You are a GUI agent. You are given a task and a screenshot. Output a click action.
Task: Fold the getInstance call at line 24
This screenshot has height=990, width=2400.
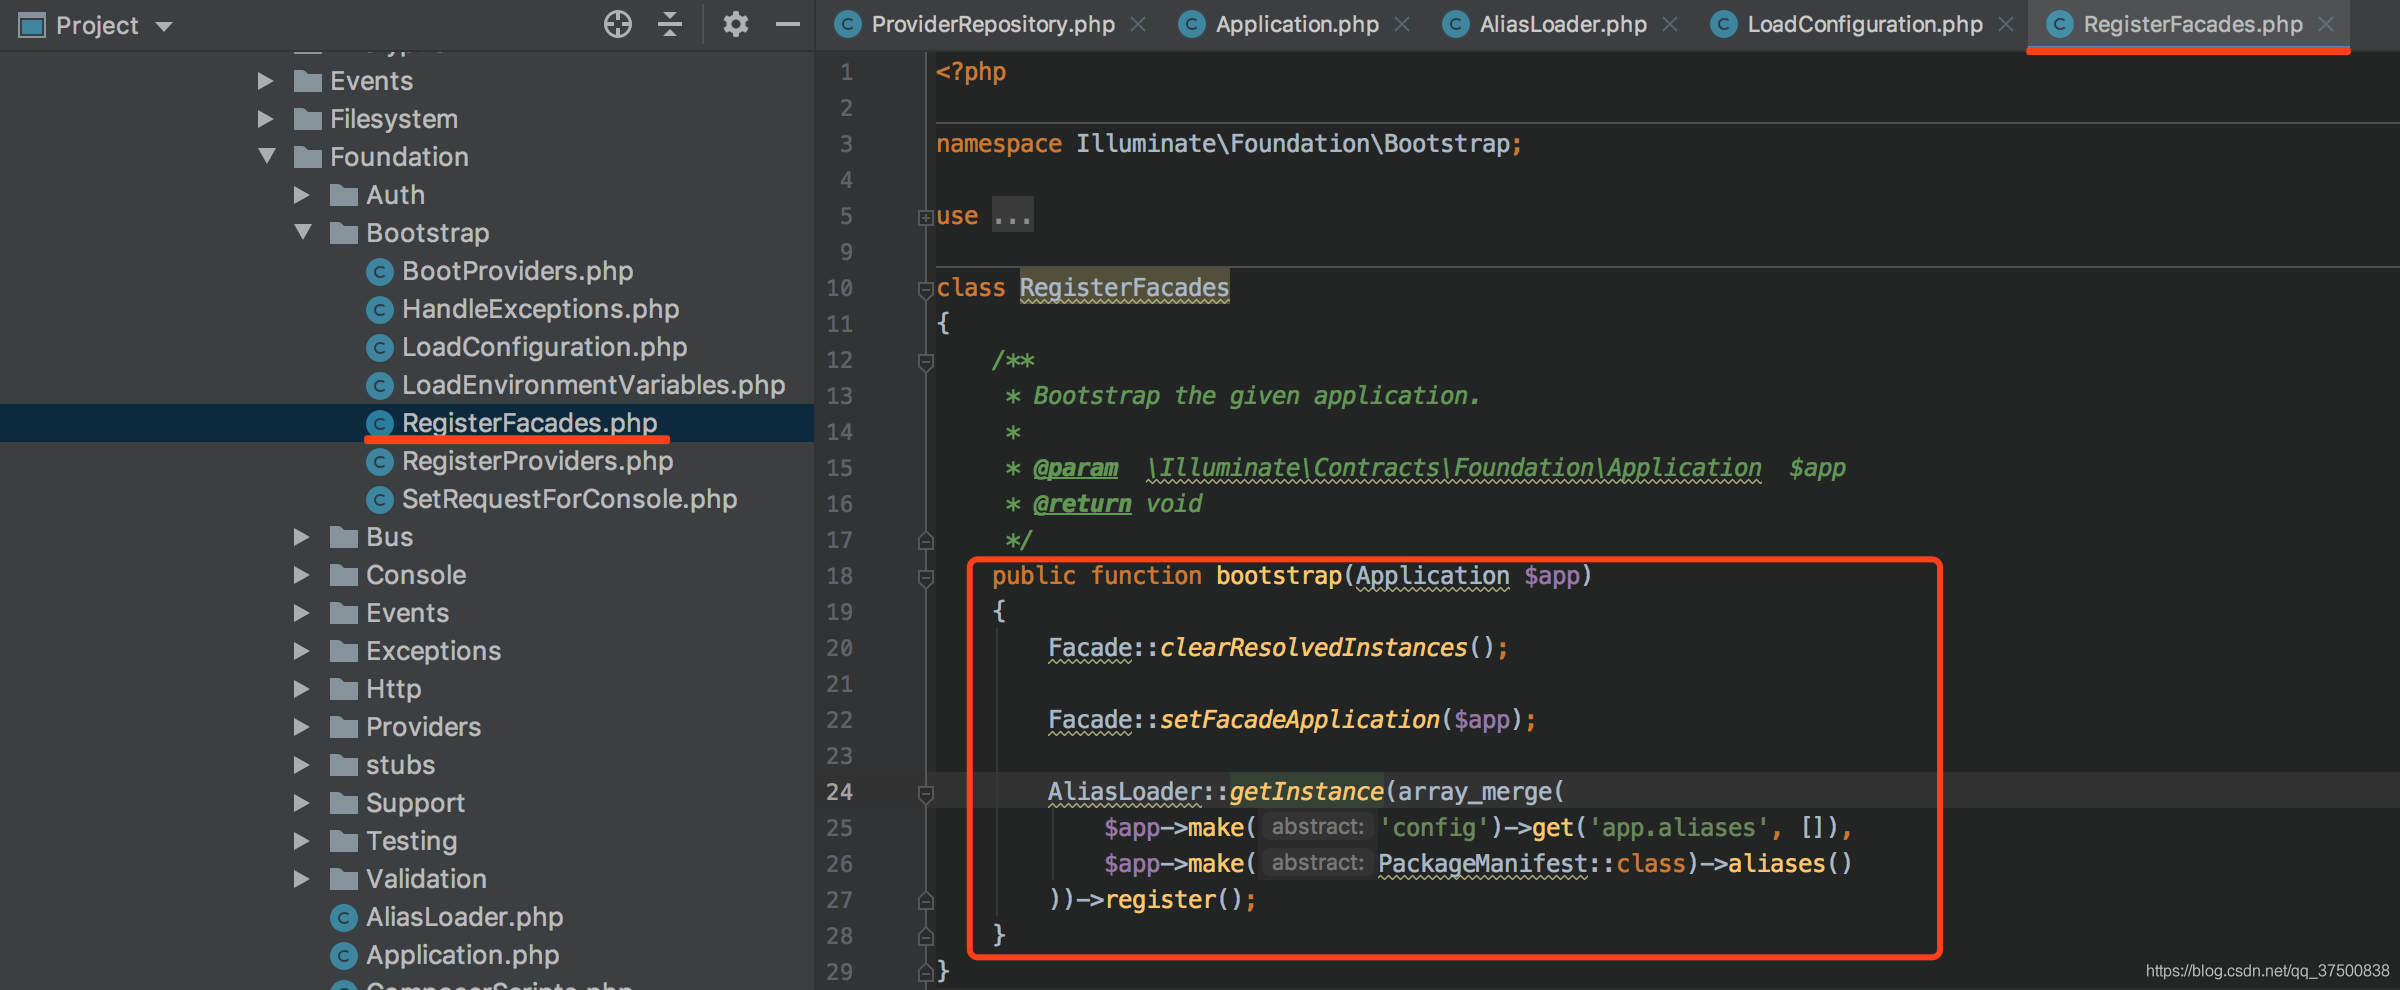[925, 794]
